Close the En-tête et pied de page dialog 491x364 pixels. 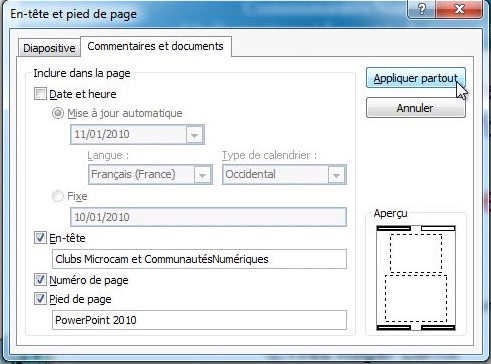tap(459, 9)
